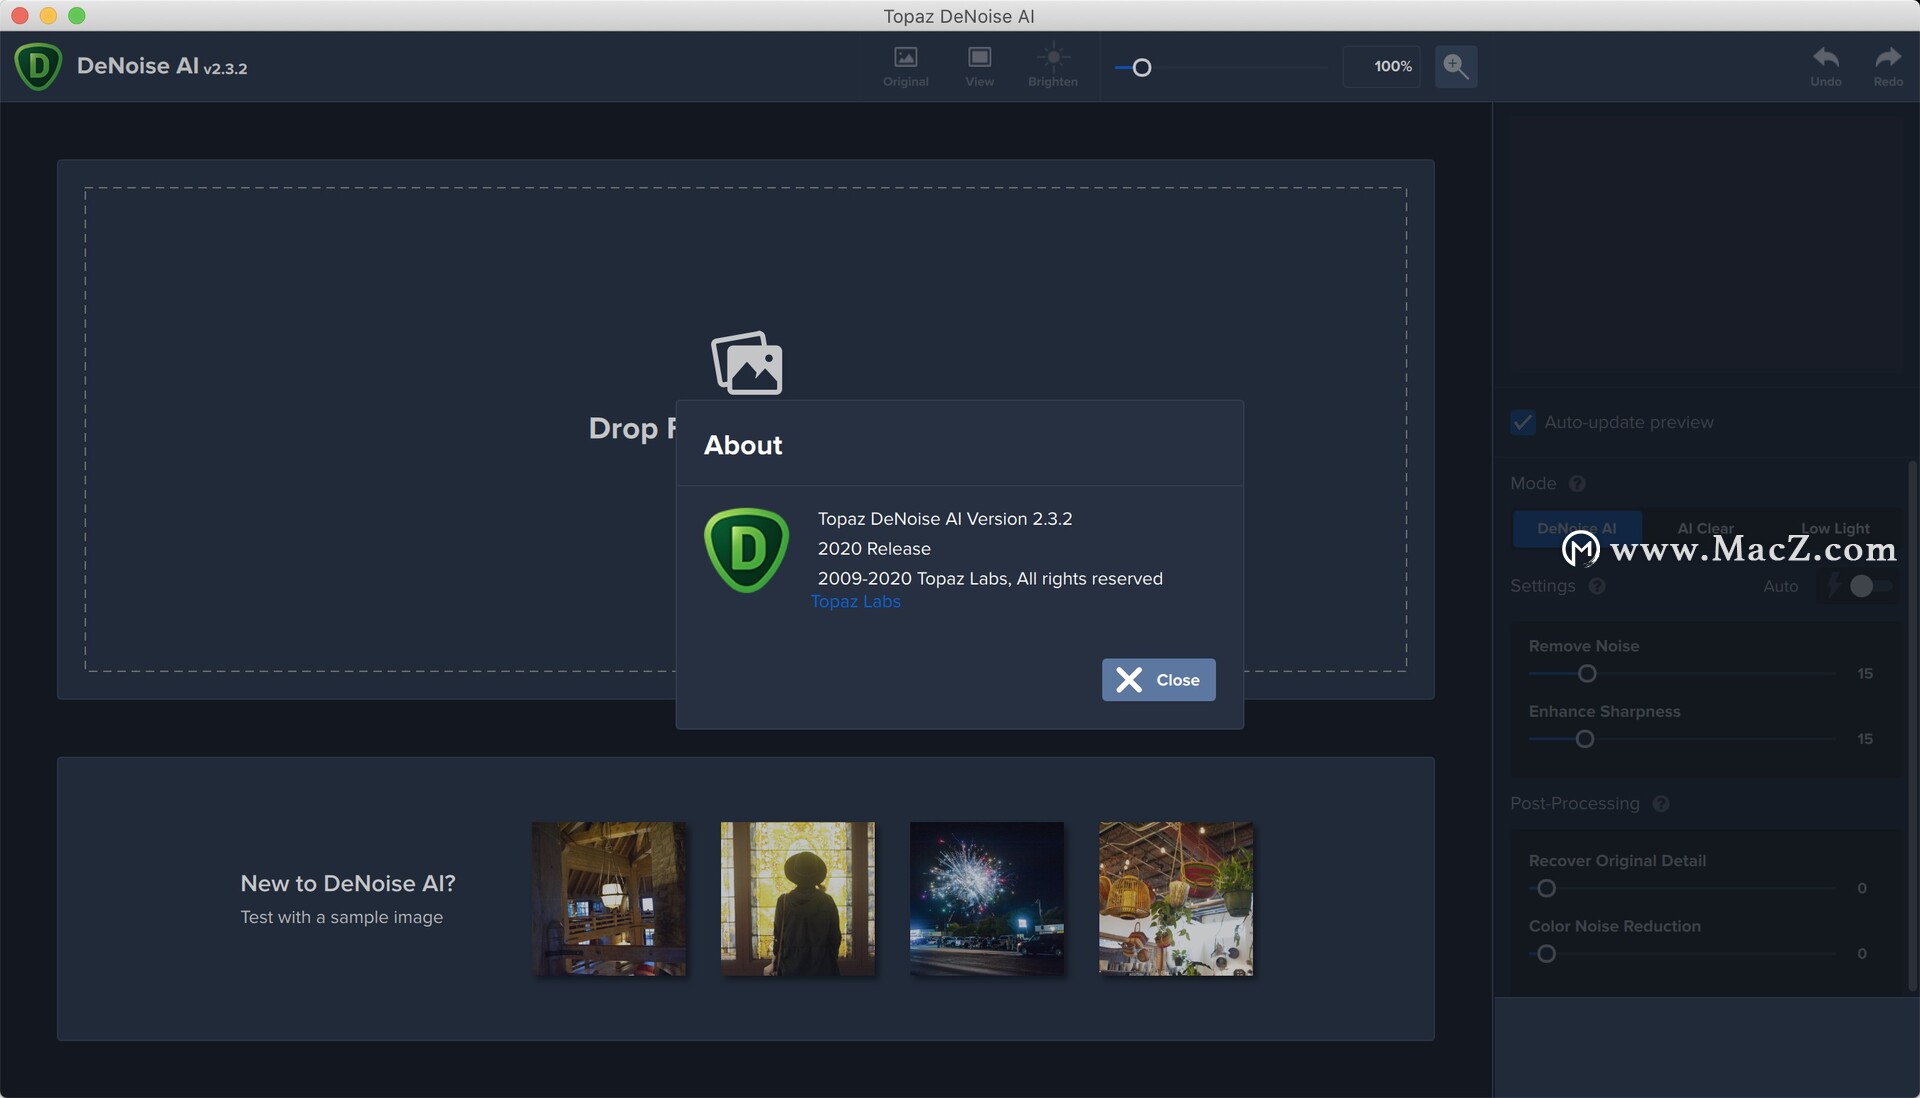
Task: Open the hanging baskets sample image
Action: 1176,899
